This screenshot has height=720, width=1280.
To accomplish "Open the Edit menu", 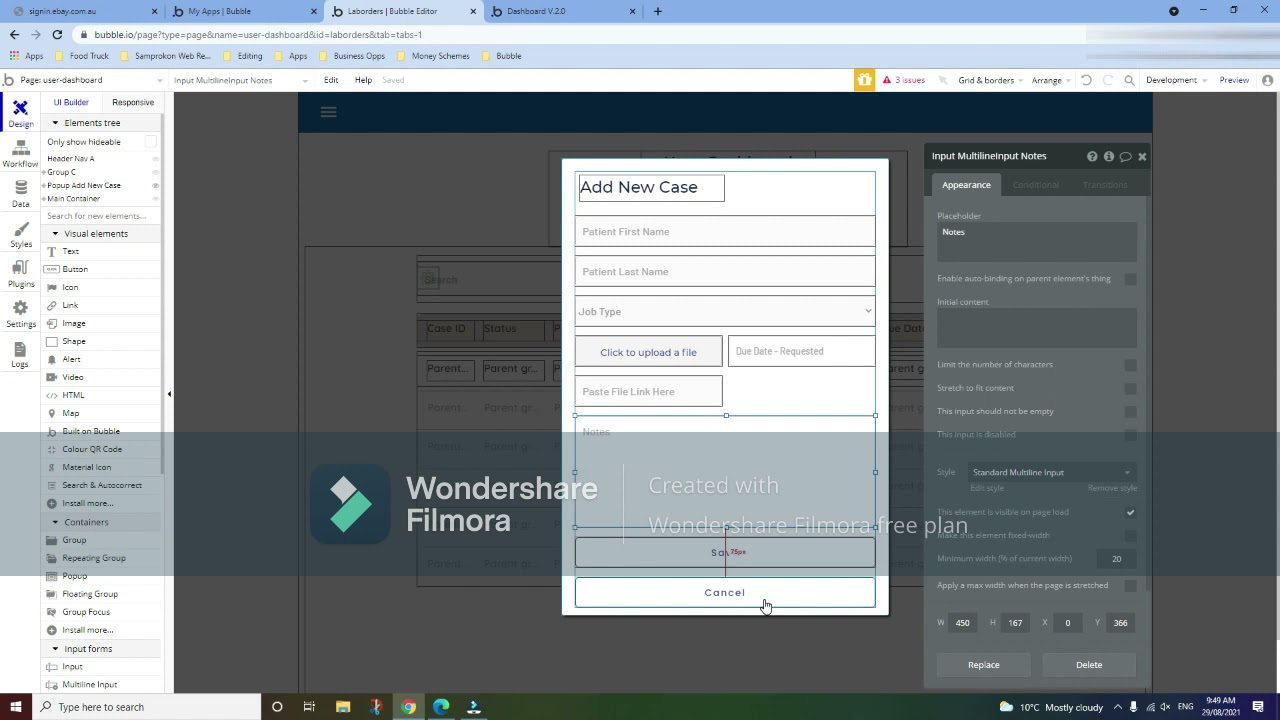I will pyautogui.click(x=331, y=80).
